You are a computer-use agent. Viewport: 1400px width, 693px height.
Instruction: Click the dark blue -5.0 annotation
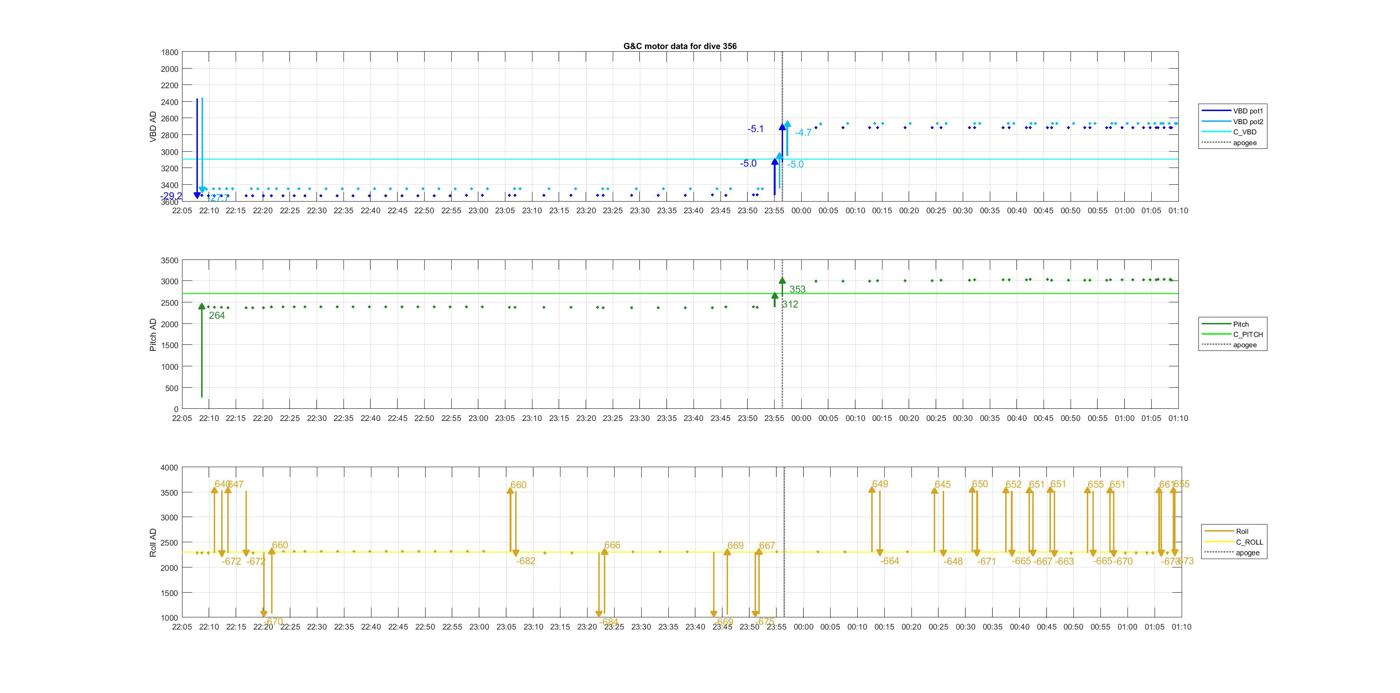(x=748, y=163)
